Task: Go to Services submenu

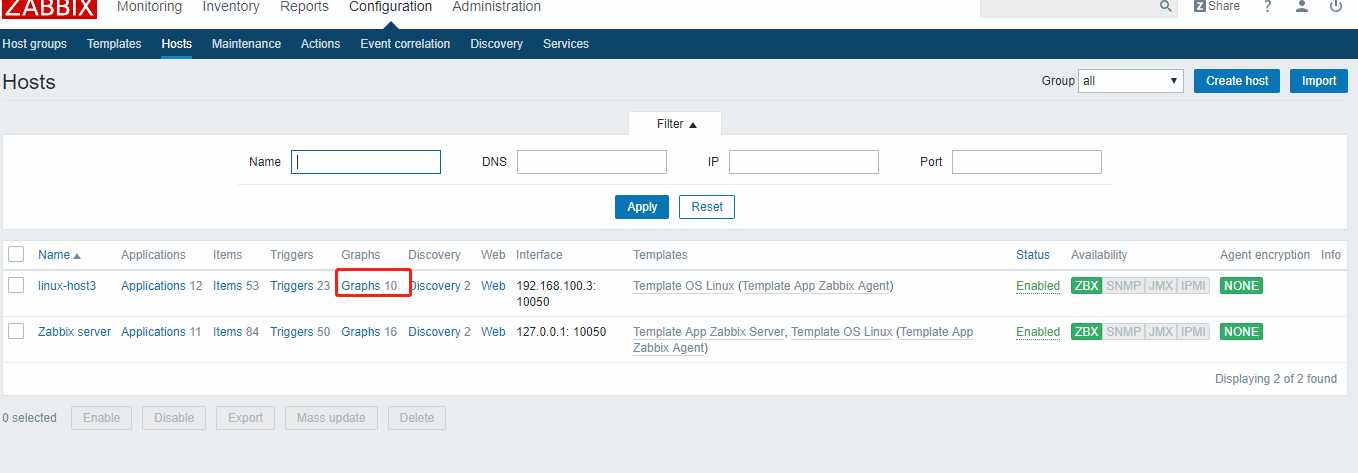Action: [566, 44]
